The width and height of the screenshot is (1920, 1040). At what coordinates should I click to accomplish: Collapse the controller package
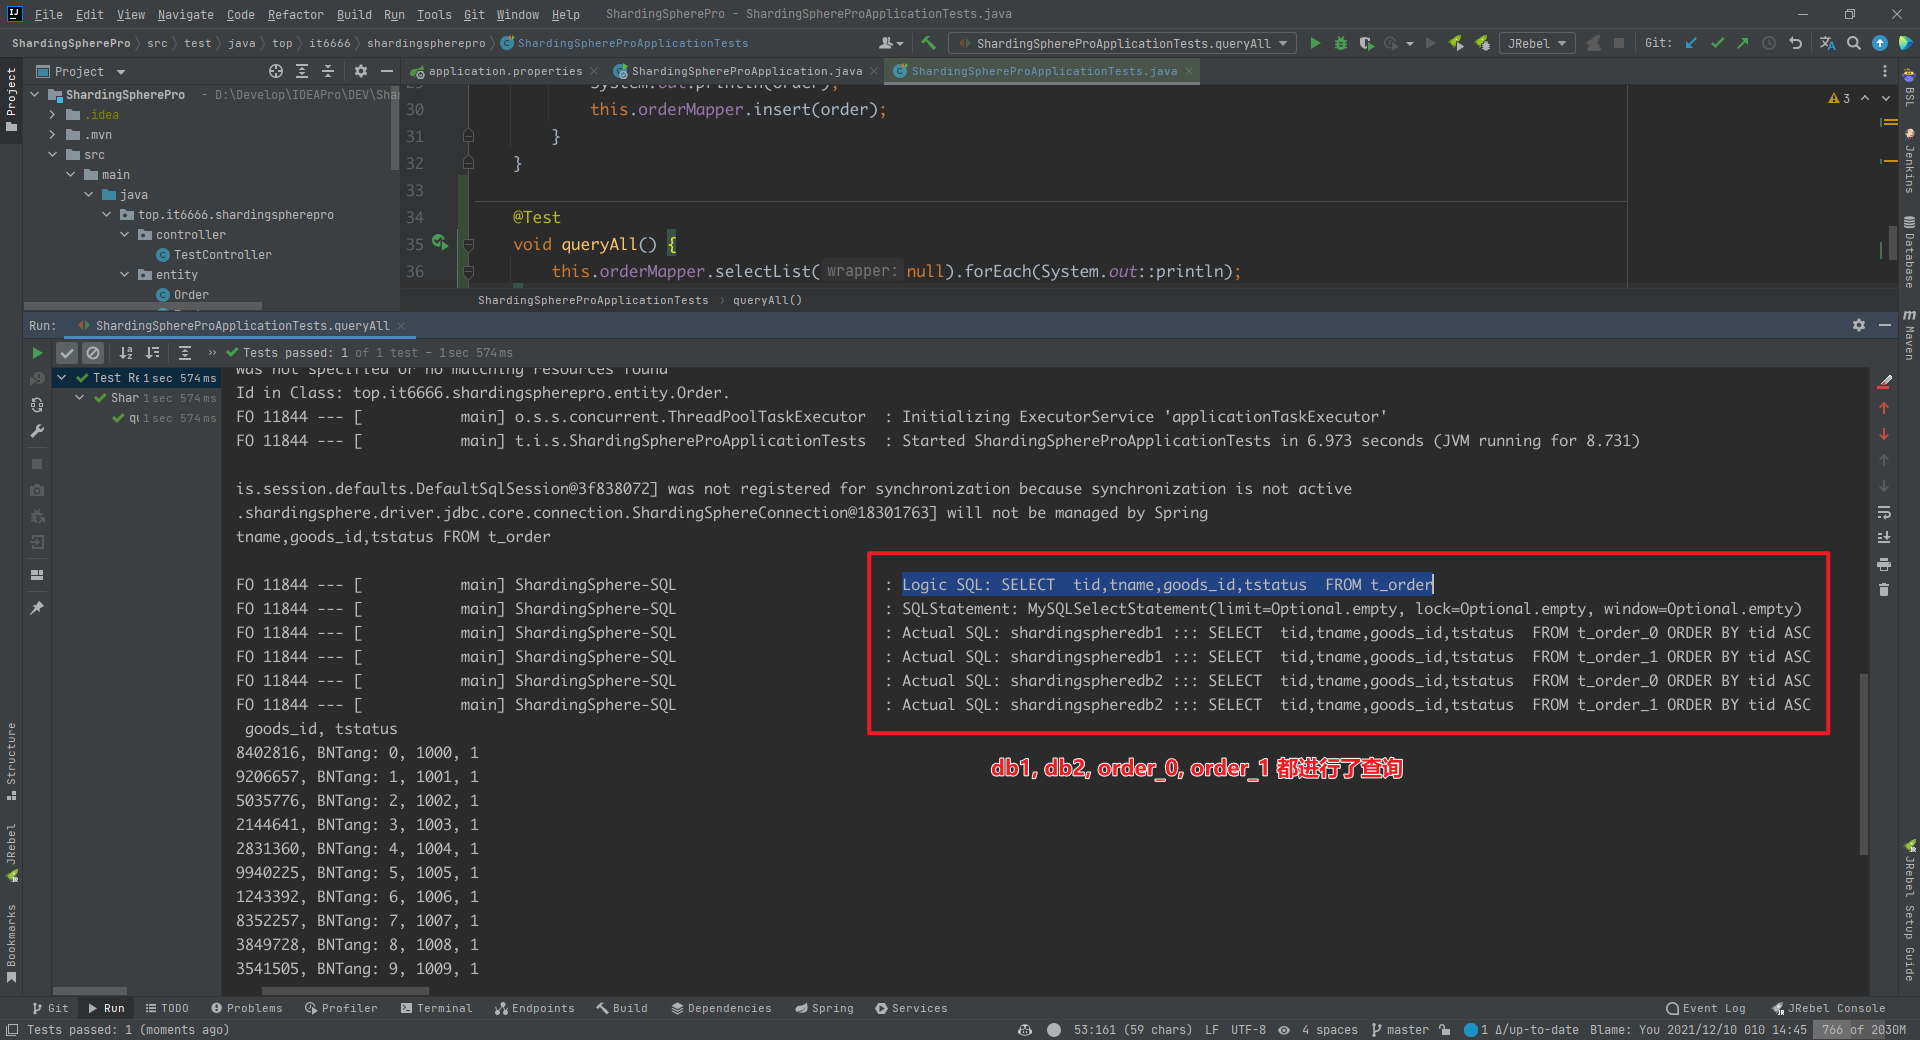tap(124, 234)
